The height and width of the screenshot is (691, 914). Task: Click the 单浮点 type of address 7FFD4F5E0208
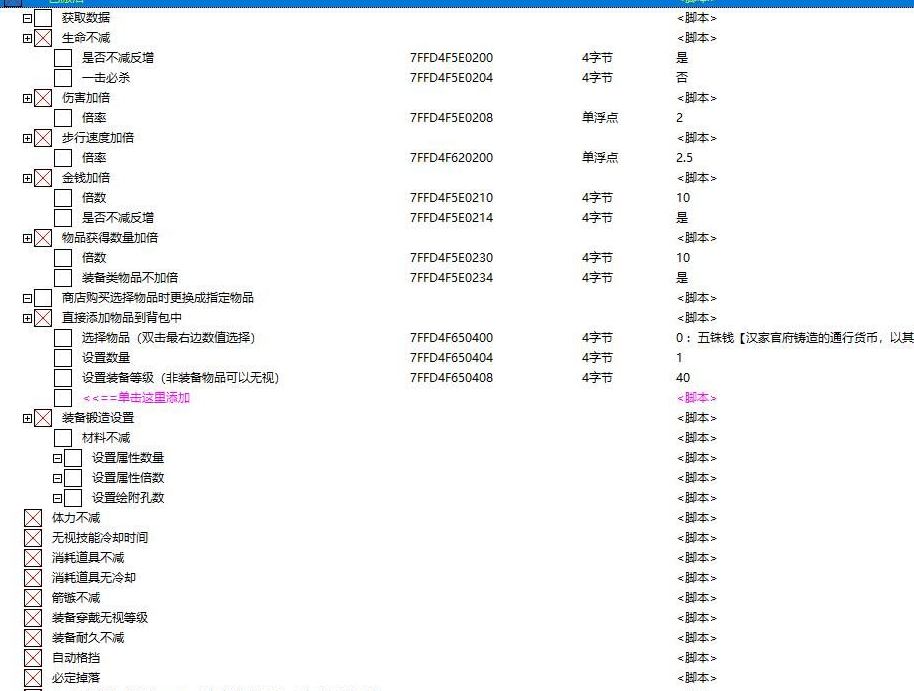pos(600,118)
